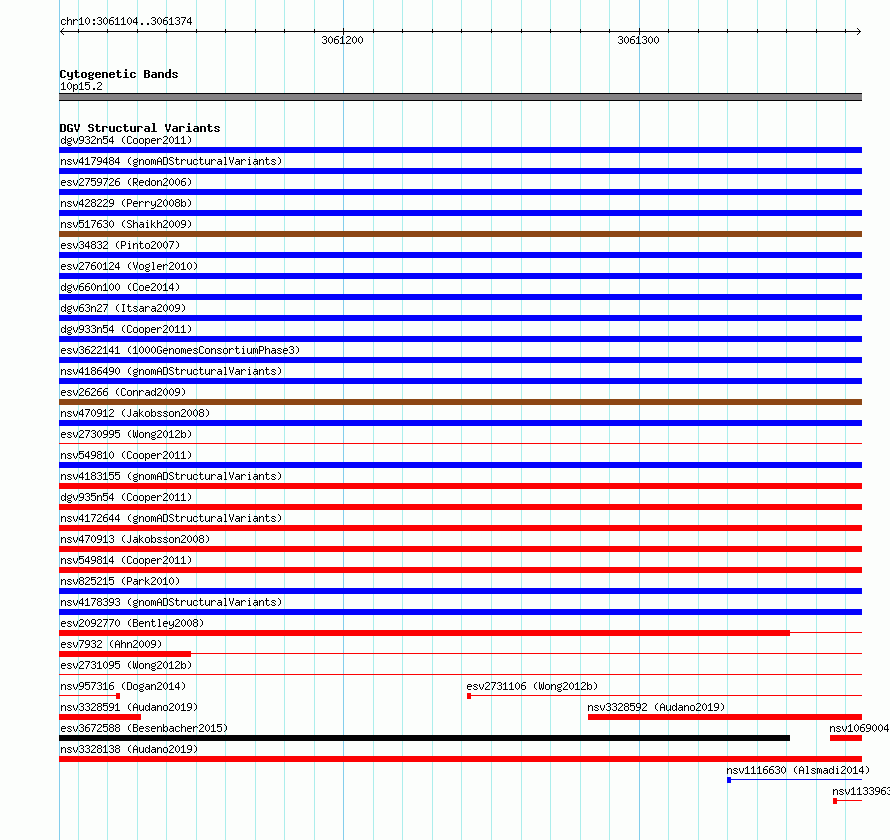This screenshot has height=840, width=890.
Task: Select nsv3328591 (Audano2019) label
Action: pos(129,707)
